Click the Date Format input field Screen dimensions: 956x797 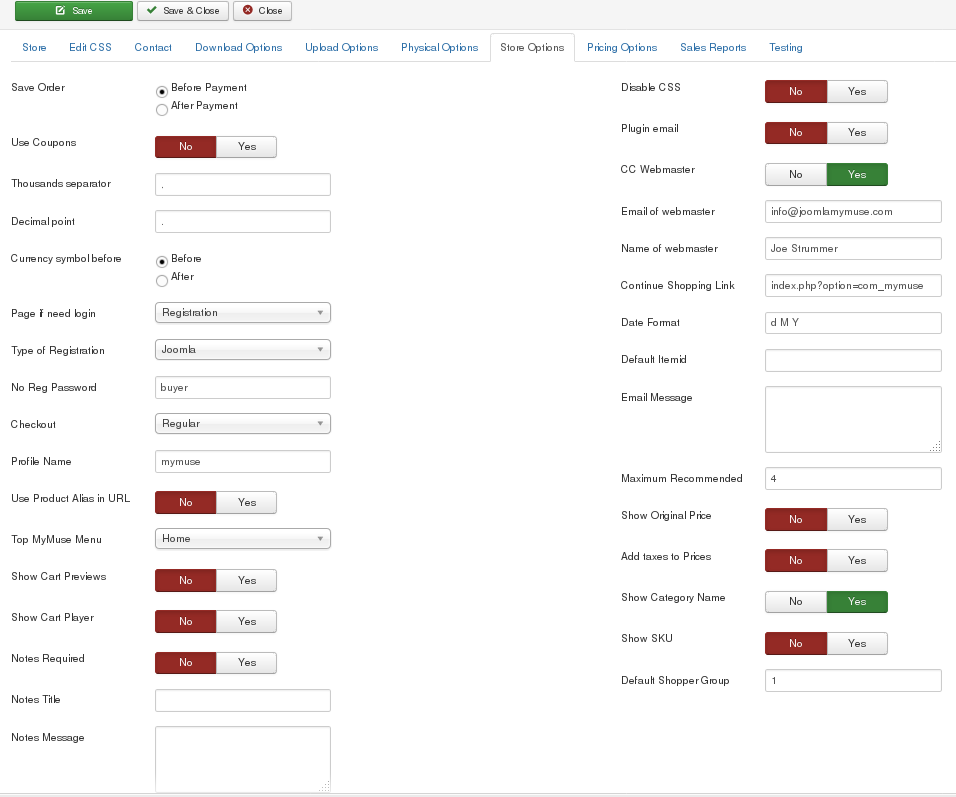[x=853, y=323]
